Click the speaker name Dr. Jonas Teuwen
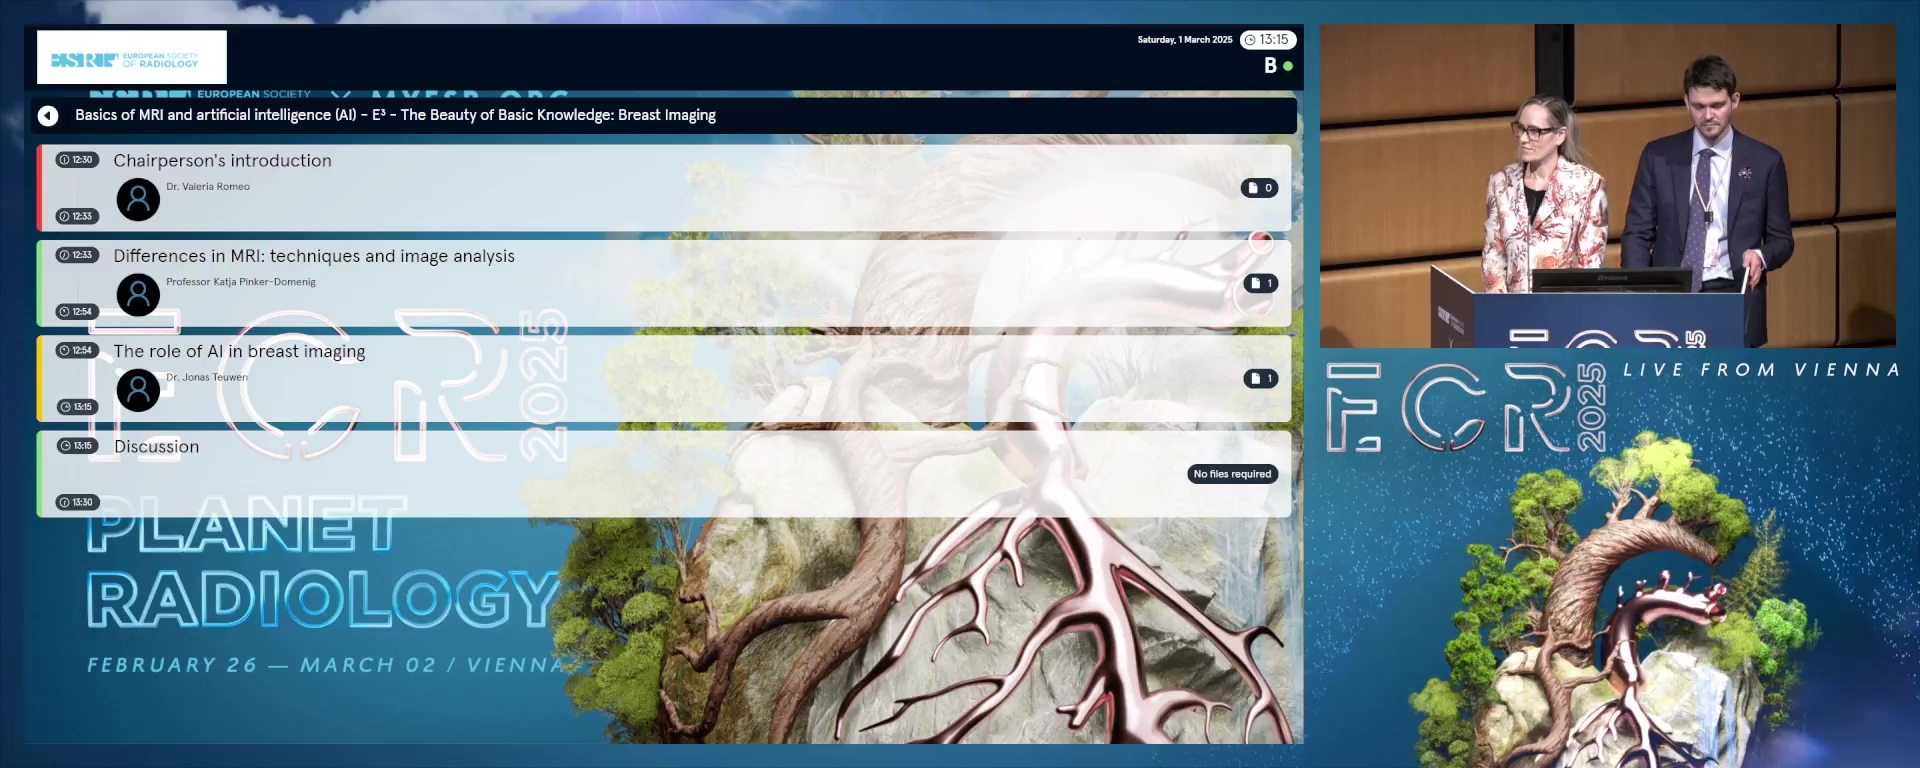 207,378
